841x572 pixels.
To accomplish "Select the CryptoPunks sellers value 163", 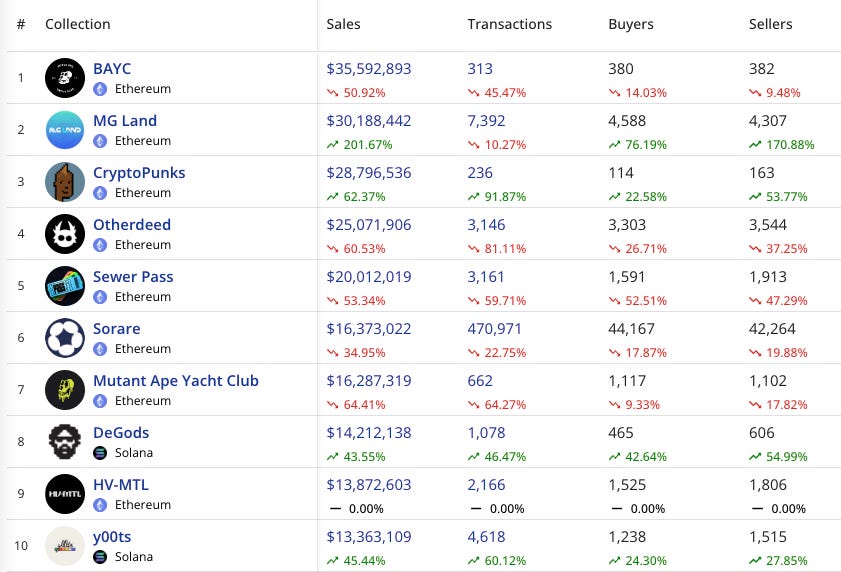I will click(762, 173).
